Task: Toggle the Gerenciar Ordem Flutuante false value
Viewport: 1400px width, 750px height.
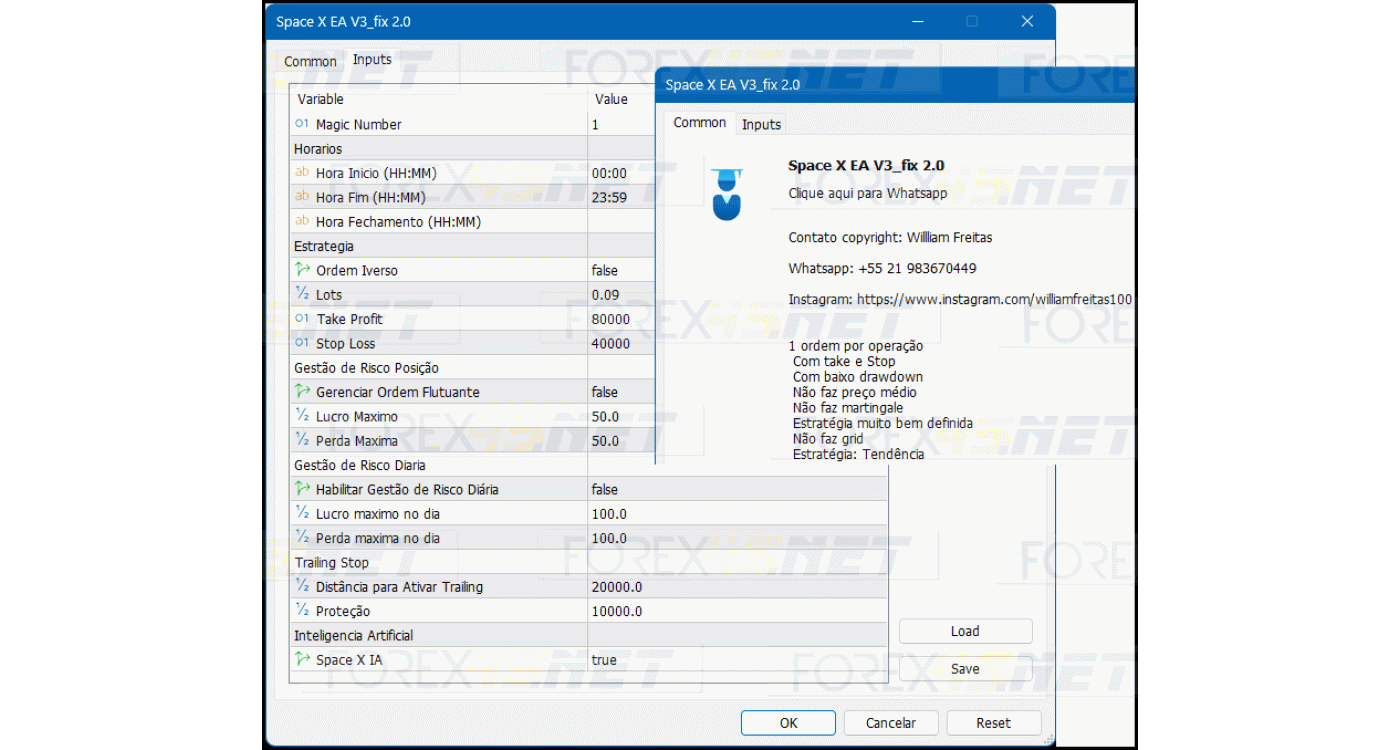Action: [x=620, y=392]
